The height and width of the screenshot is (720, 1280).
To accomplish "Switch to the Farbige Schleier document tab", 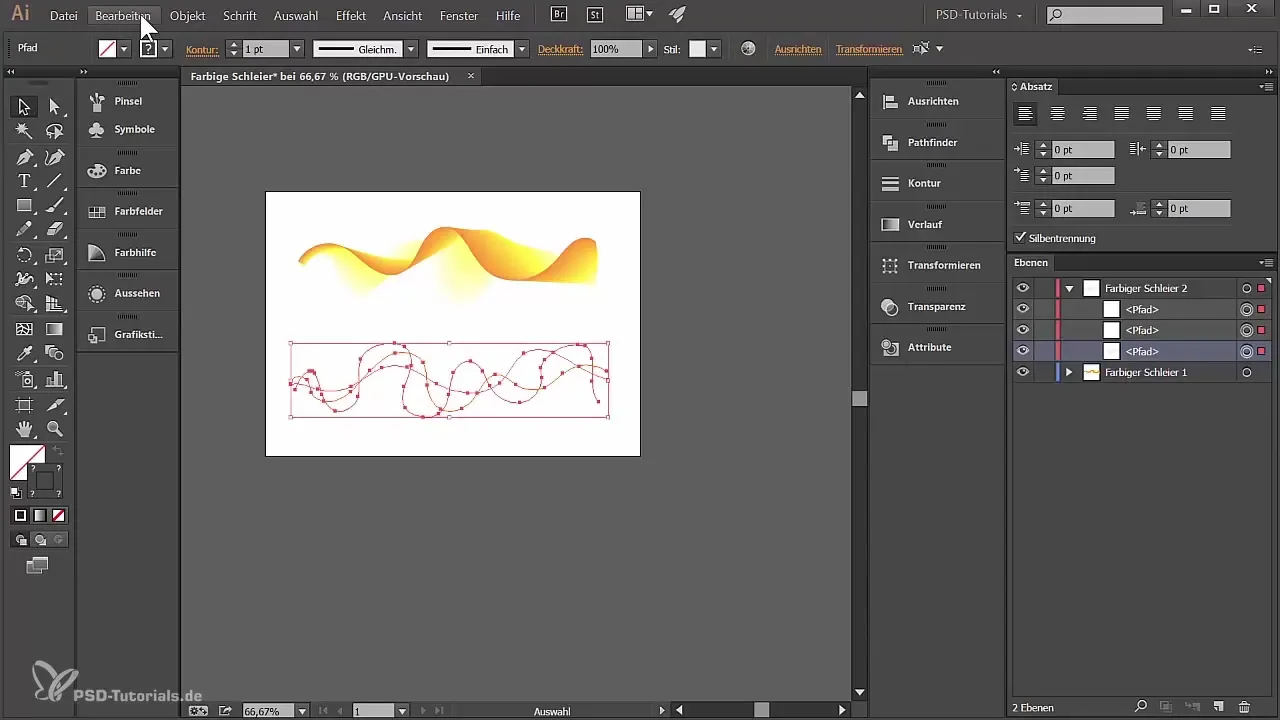I will (x=320, y=76).
